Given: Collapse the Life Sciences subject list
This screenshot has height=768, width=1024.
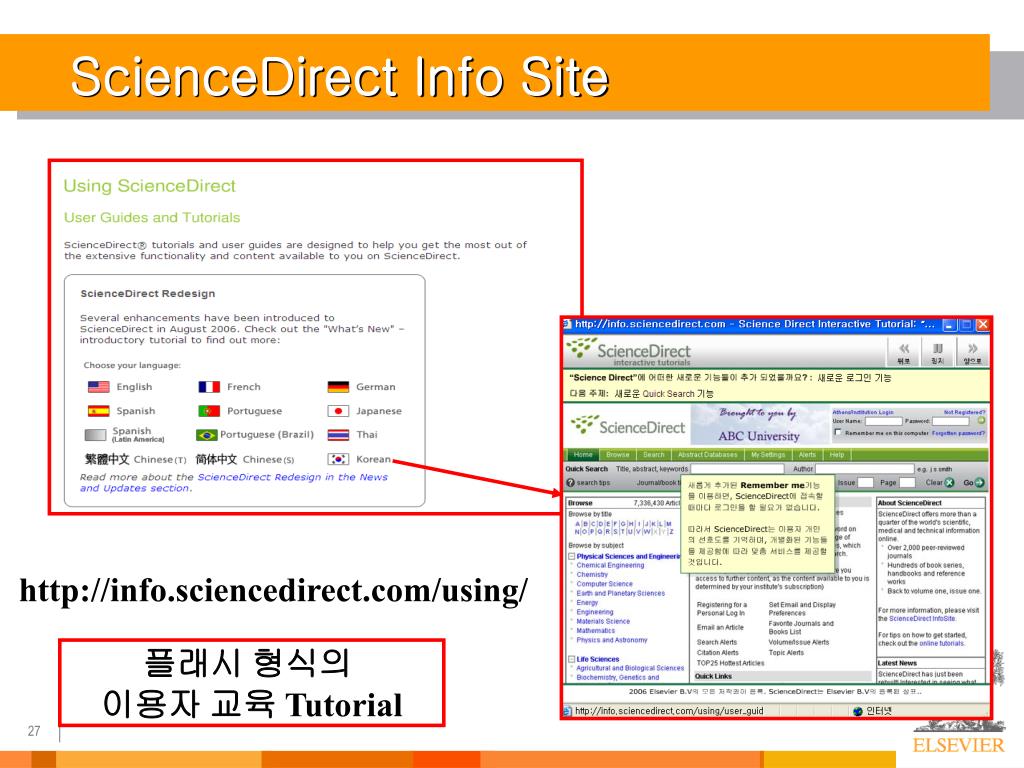Looking at the screenshot, I should coord(571,660).
